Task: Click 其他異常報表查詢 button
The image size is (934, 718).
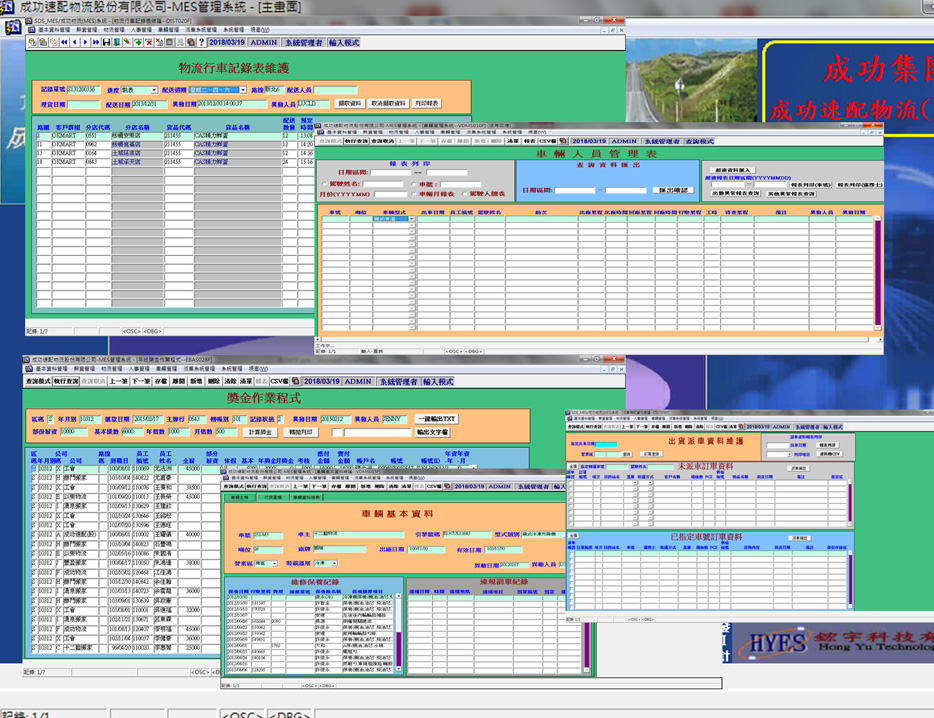Action: (791, 194)
